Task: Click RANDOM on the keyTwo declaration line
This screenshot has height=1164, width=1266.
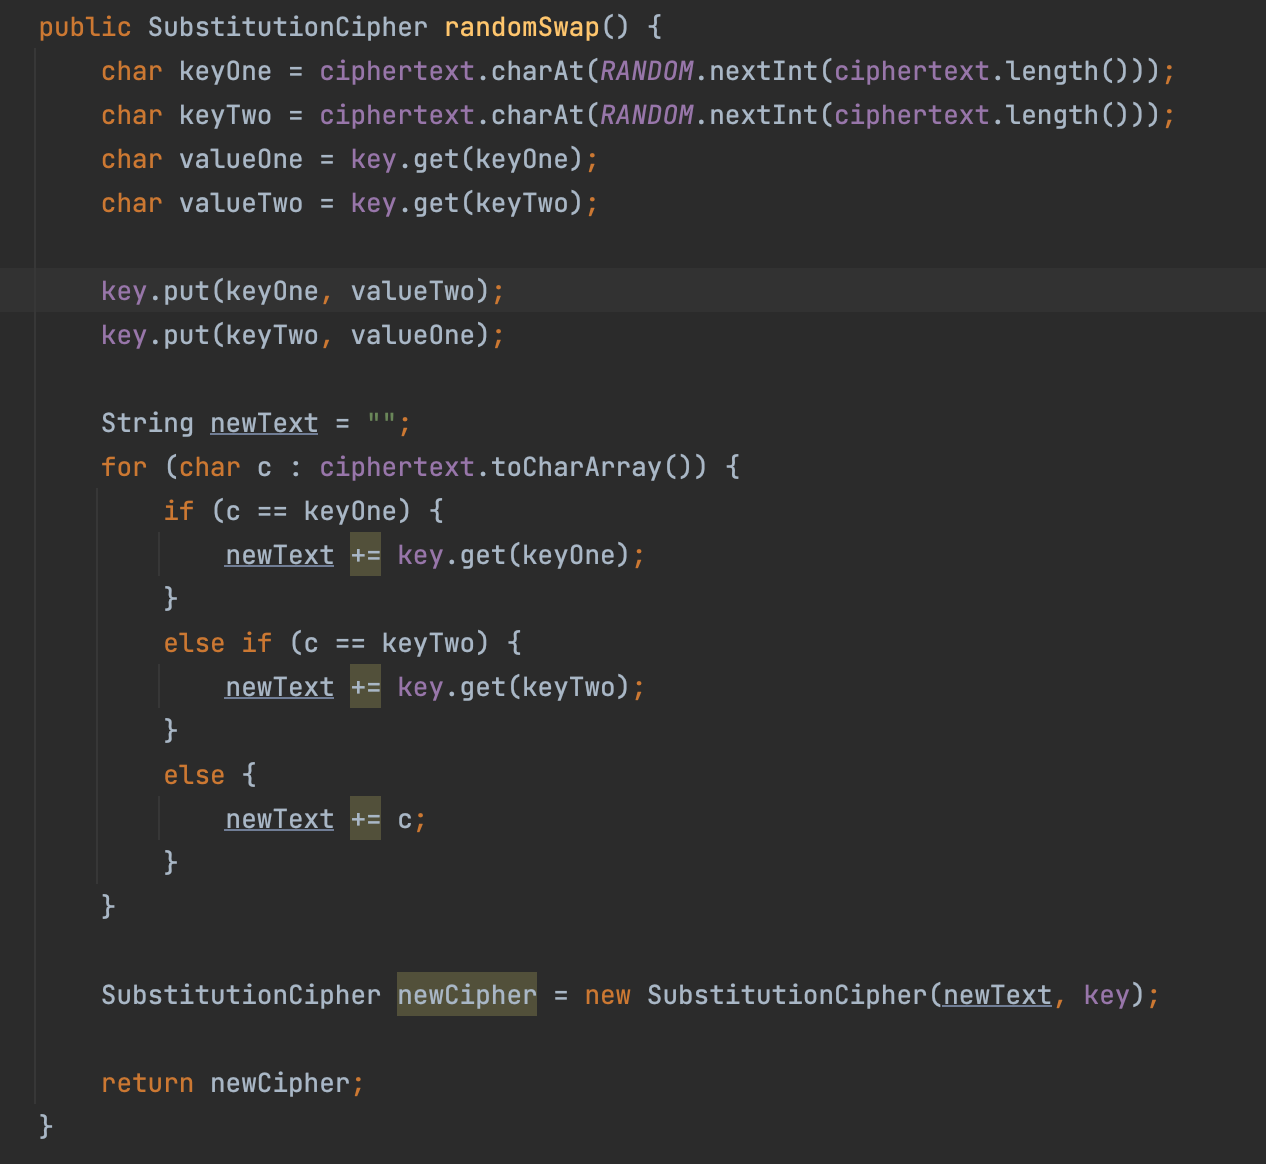Action: (x=646, y=115)
